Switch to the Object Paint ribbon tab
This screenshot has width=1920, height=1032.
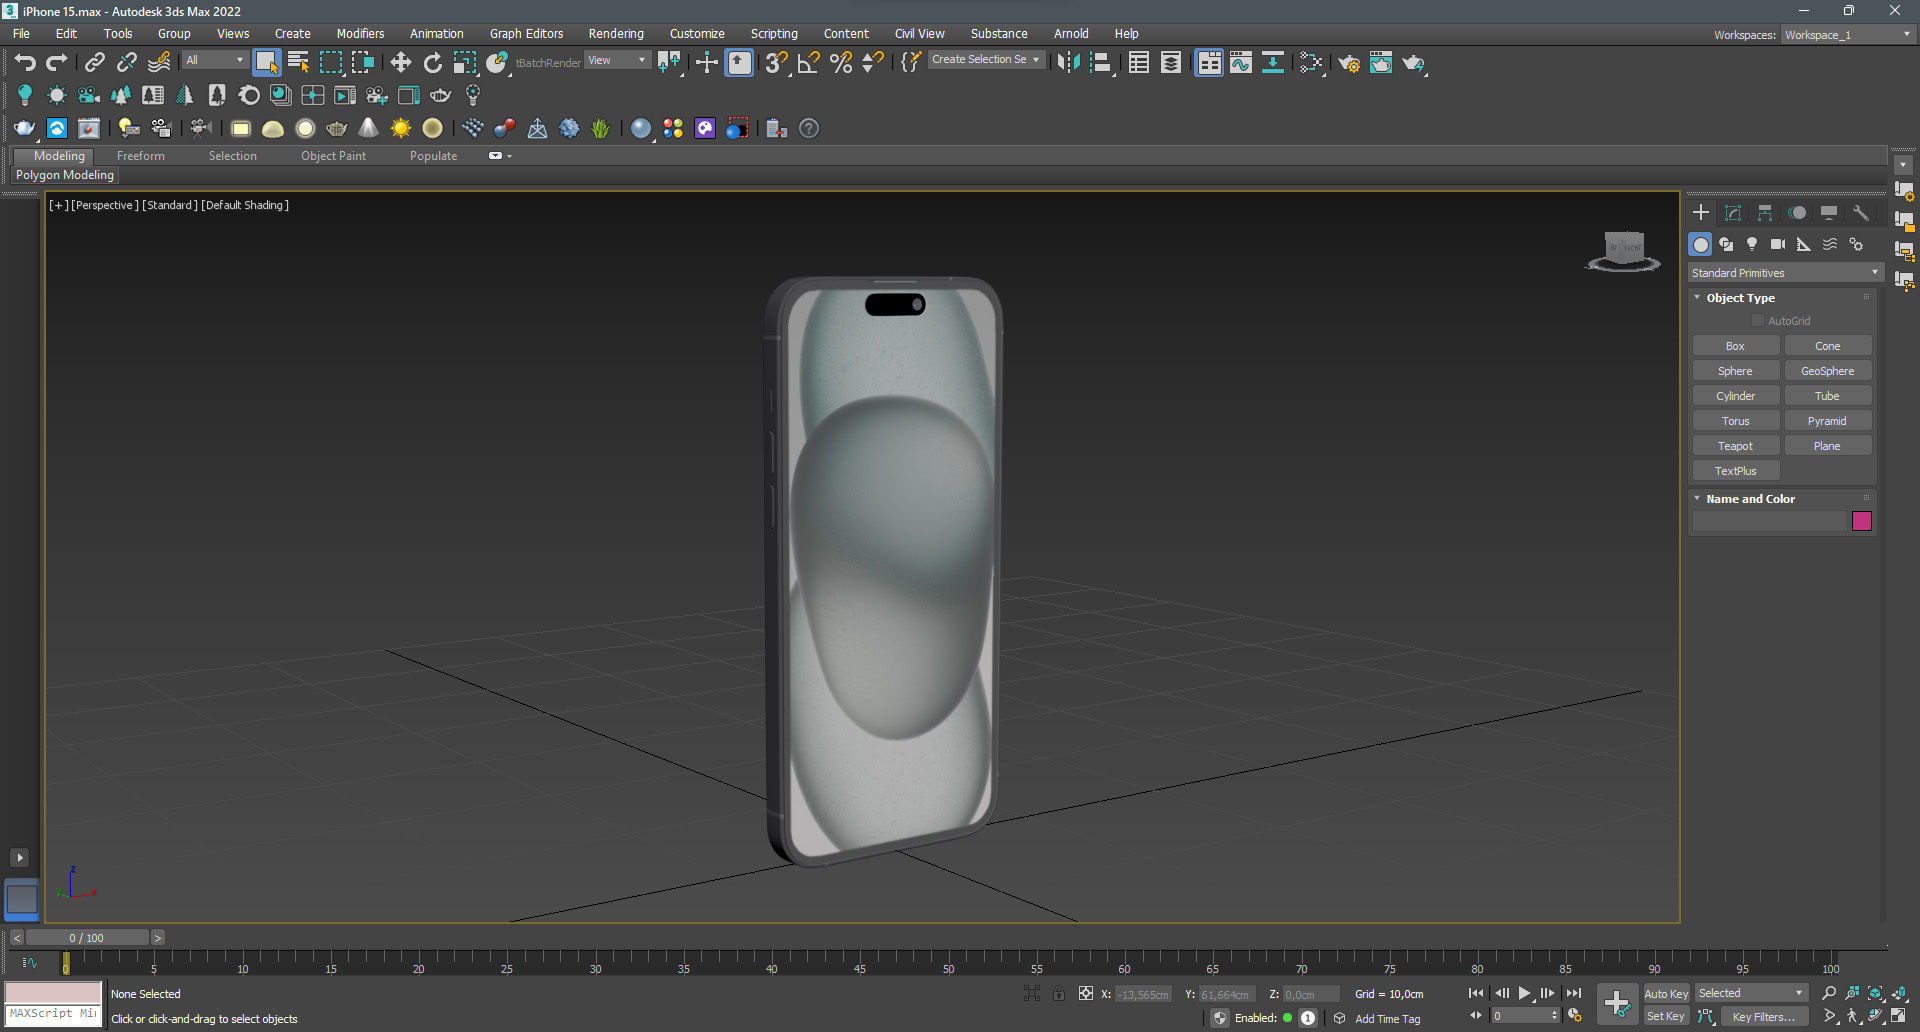pos(333,156)
